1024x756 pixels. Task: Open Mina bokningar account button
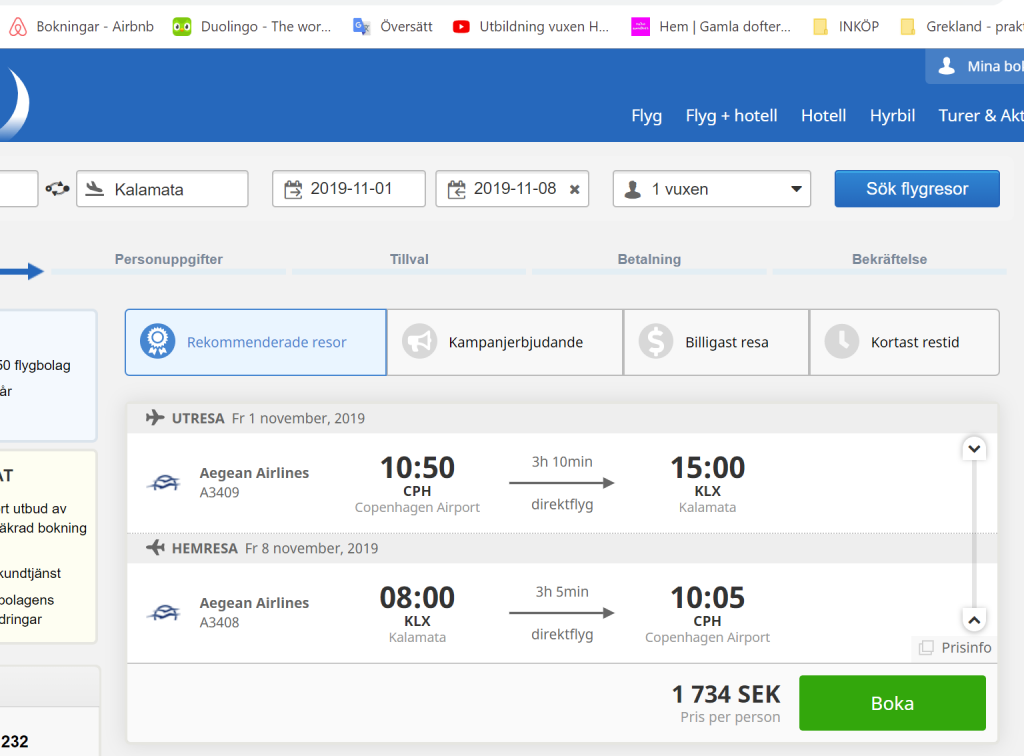coord(974,66)
